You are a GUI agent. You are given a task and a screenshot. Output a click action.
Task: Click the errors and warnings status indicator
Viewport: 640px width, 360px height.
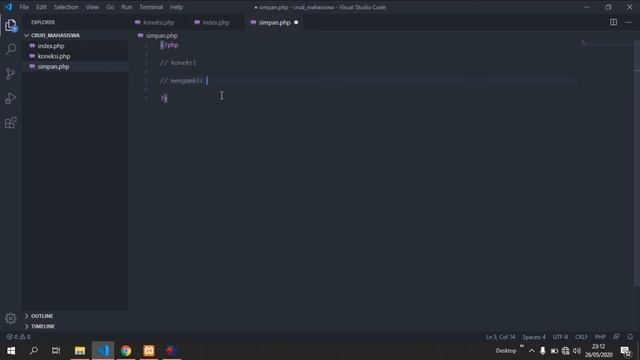[18, 337]
